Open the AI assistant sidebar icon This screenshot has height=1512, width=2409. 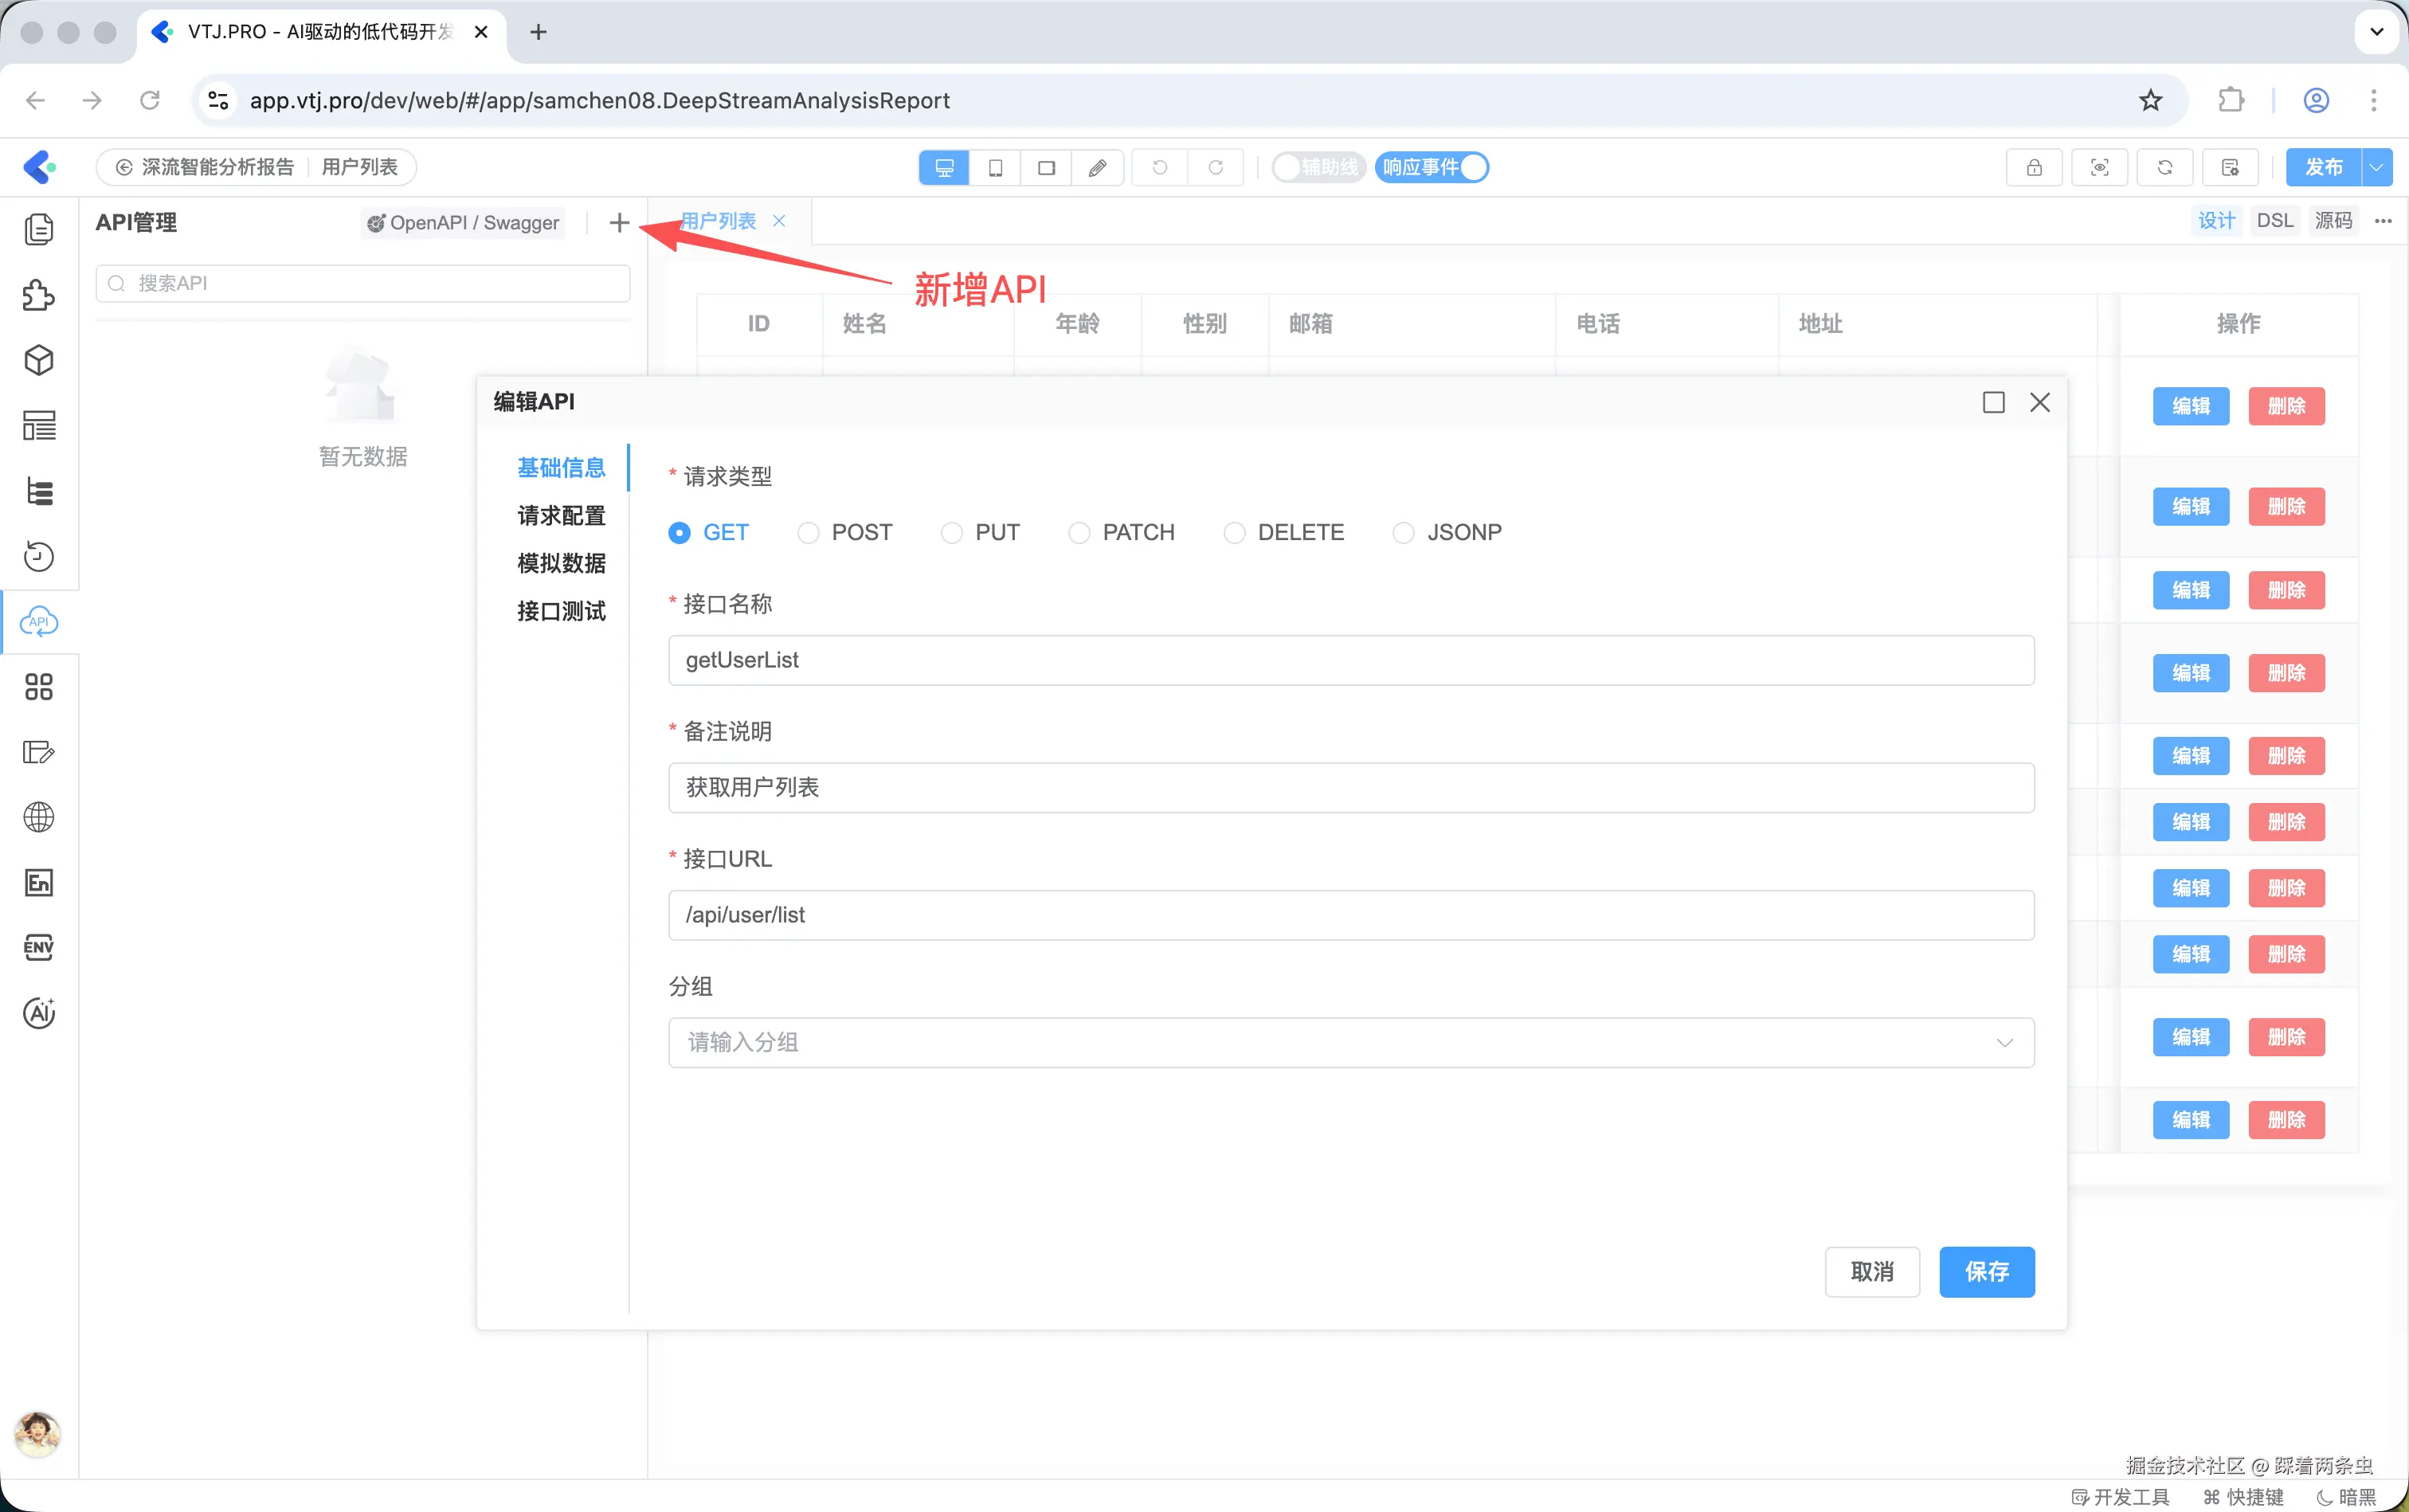click(x=39, y=1013)
